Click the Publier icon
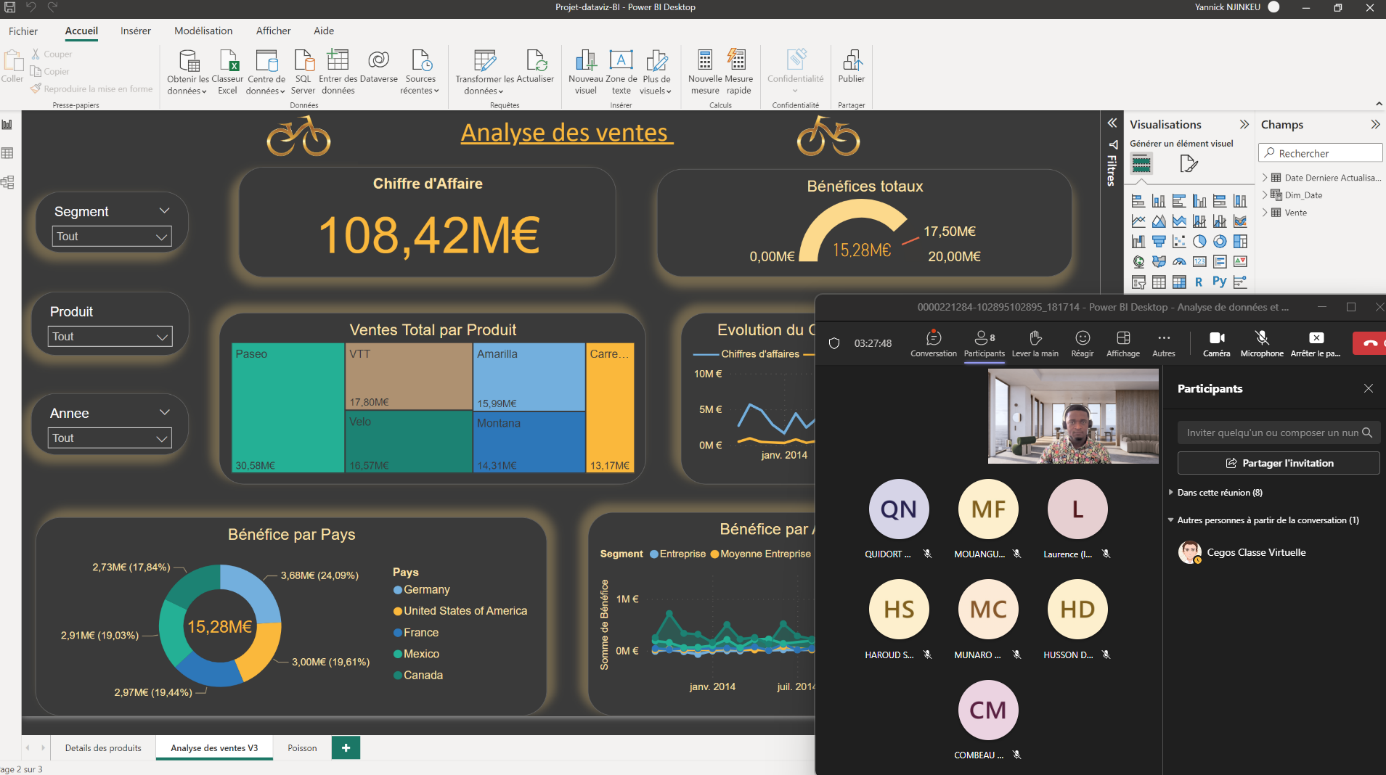 pyautogui.click(x=852, y=60)
